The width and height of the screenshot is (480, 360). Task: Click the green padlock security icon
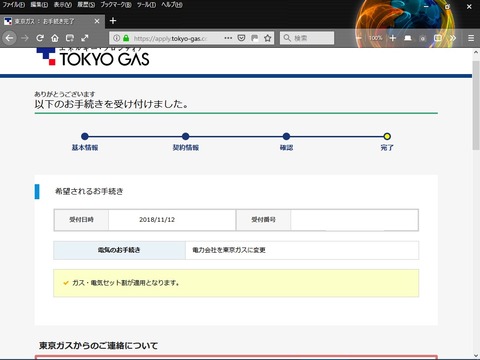click(126, 38)
